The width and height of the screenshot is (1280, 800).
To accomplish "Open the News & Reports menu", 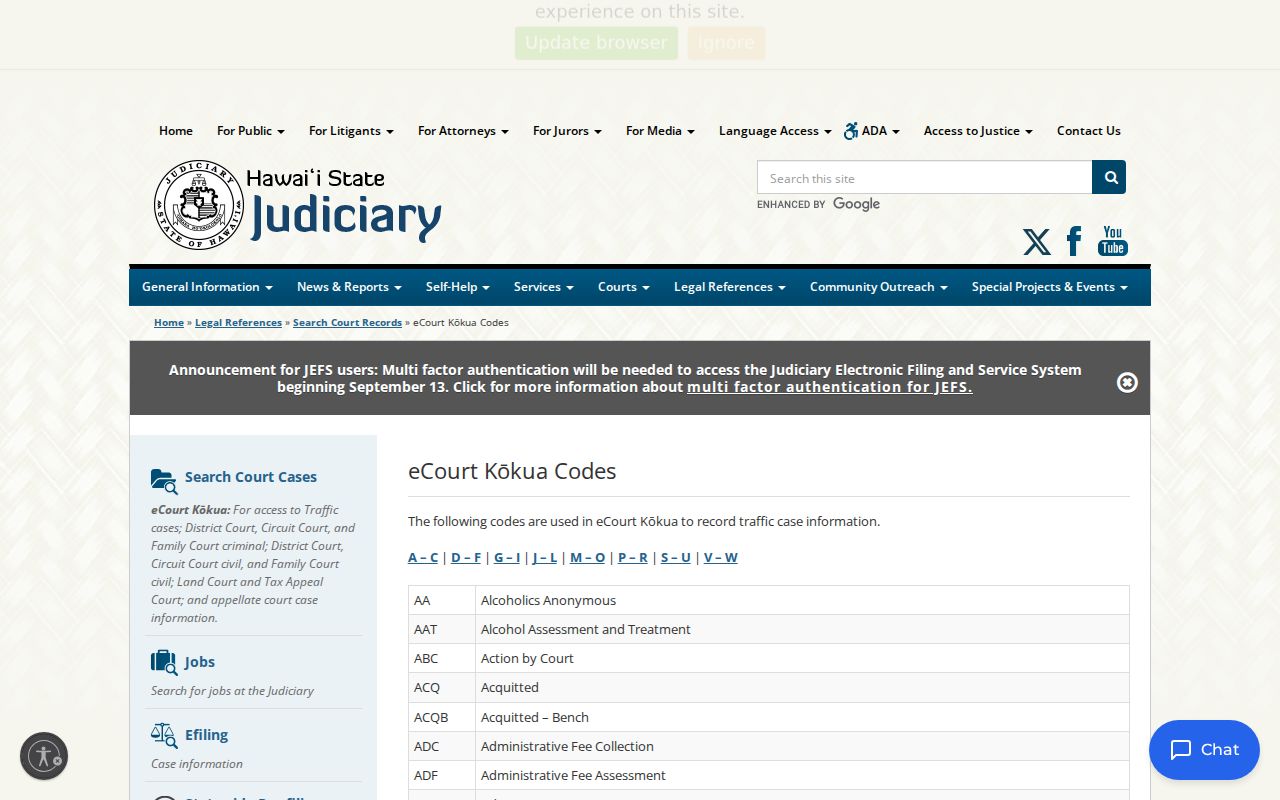I will click(349, 287).
